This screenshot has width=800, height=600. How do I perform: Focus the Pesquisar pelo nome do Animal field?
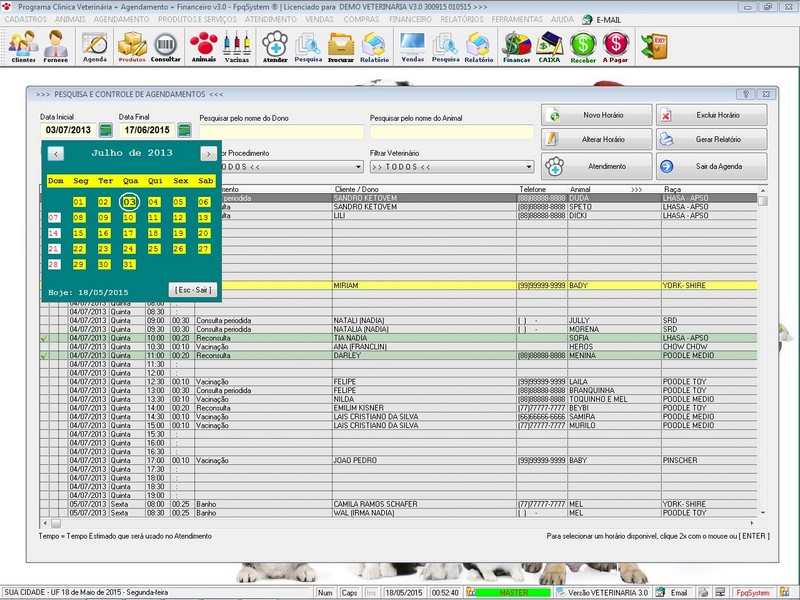click(x=451, y=131)
